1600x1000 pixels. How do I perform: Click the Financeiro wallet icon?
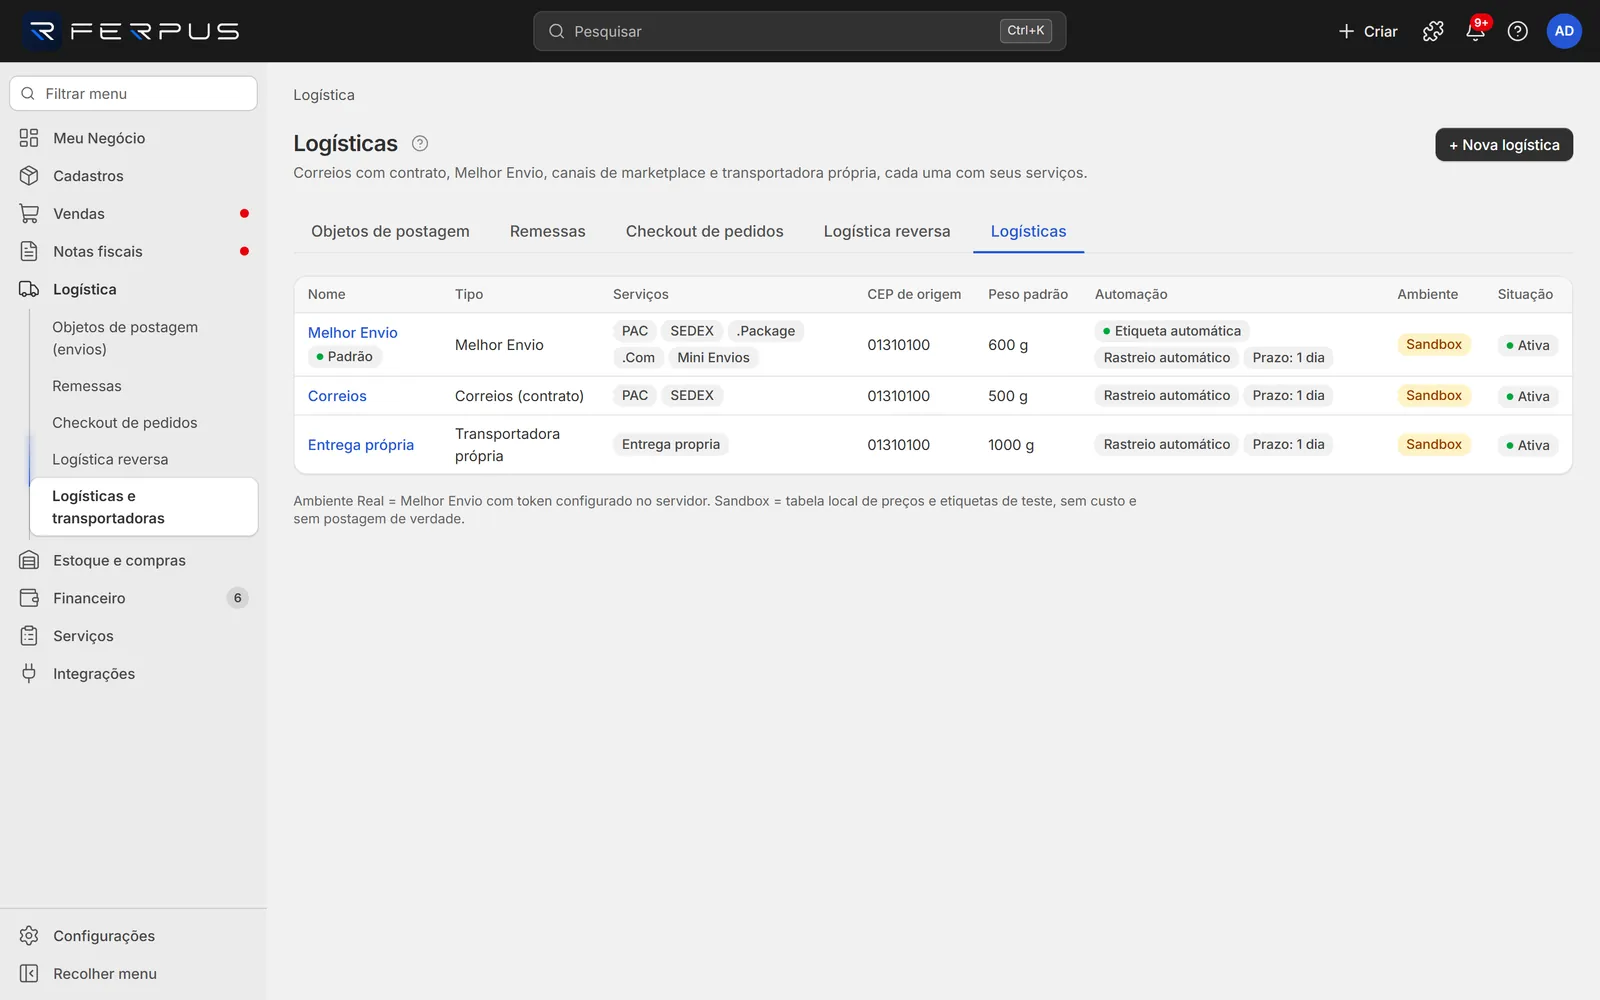[x=29, y=598]
